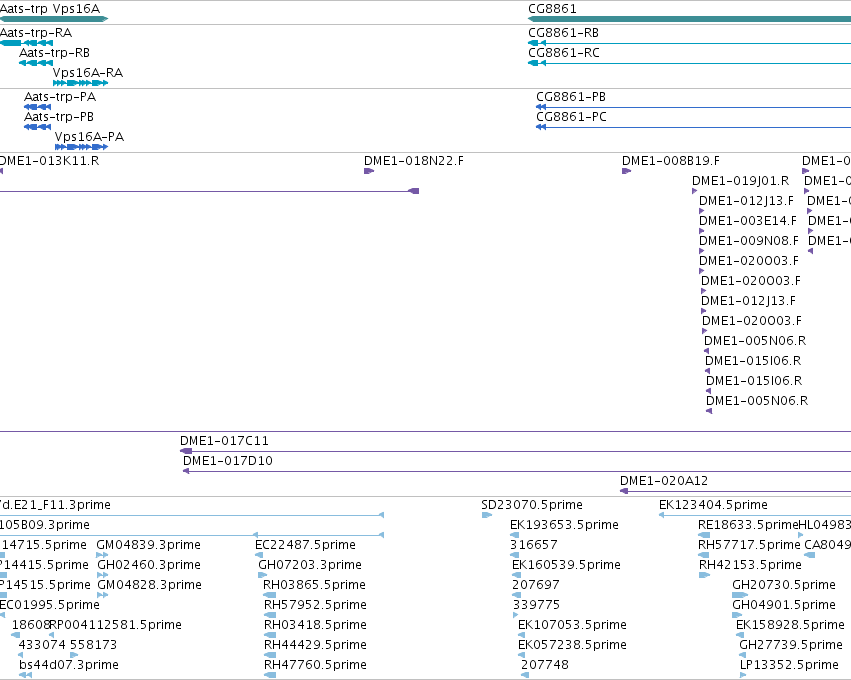
Task: Open the RH57952.5prime EST label
Action: (x=315, y=605)
